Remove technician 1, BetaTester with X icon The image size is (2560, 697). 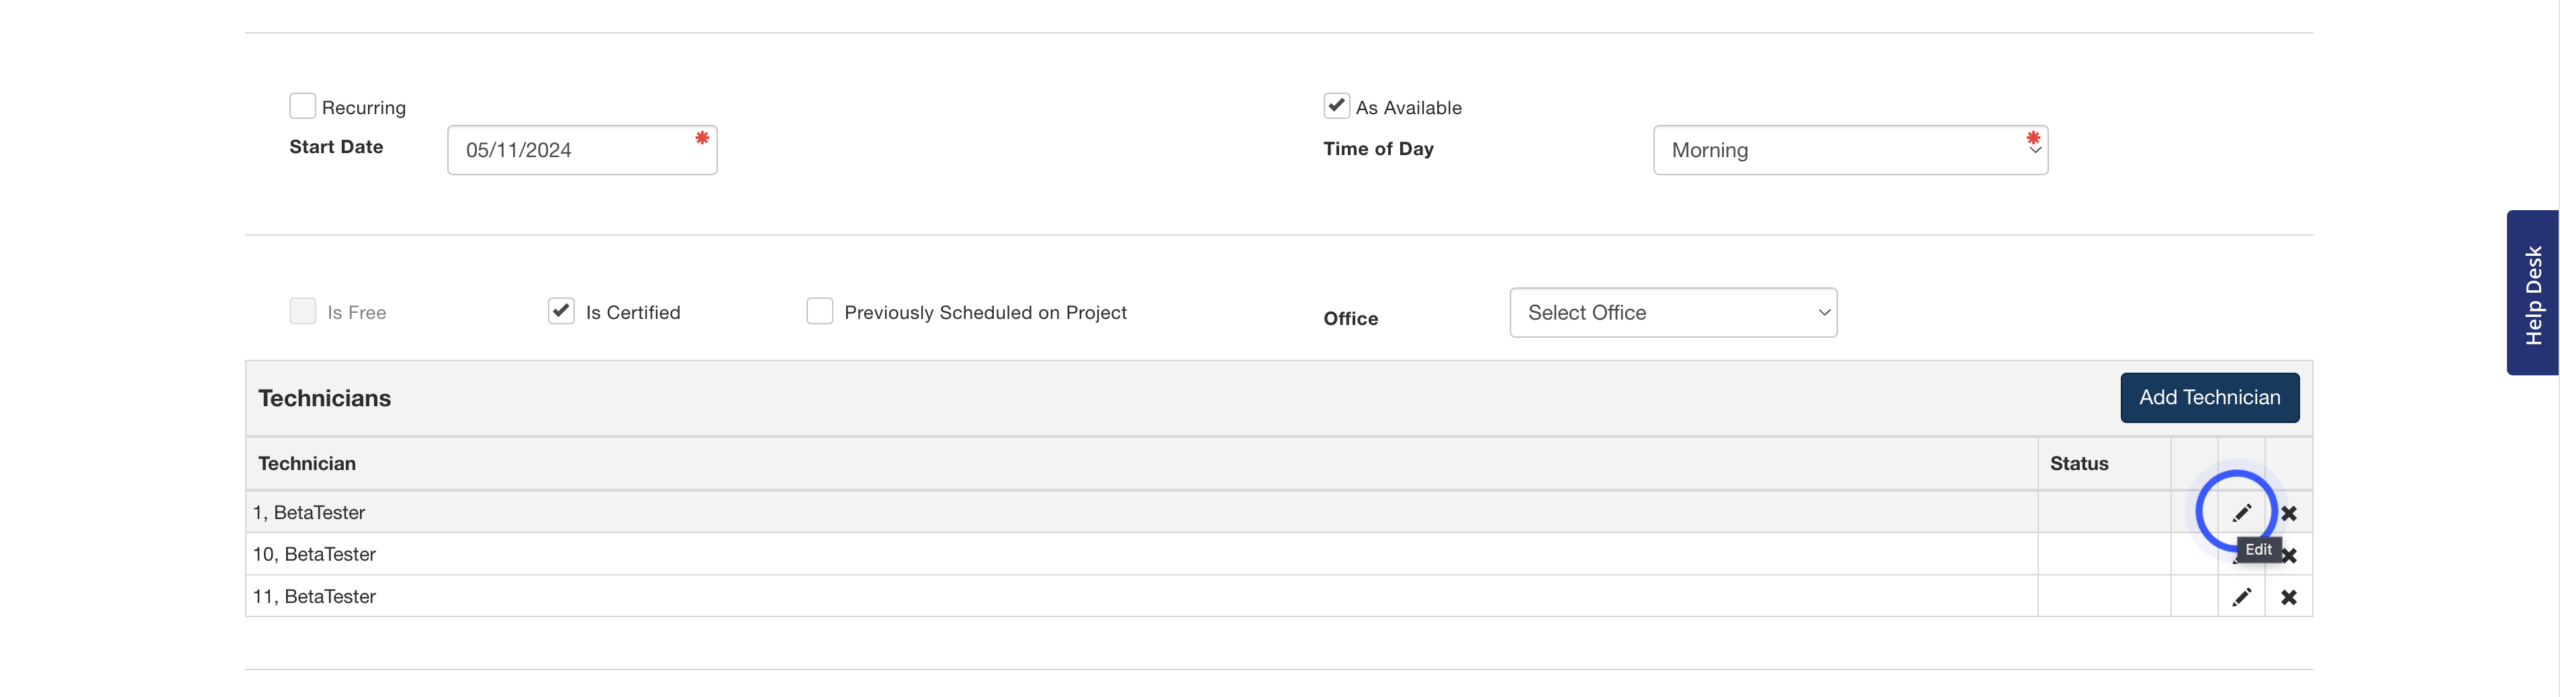2289,513
